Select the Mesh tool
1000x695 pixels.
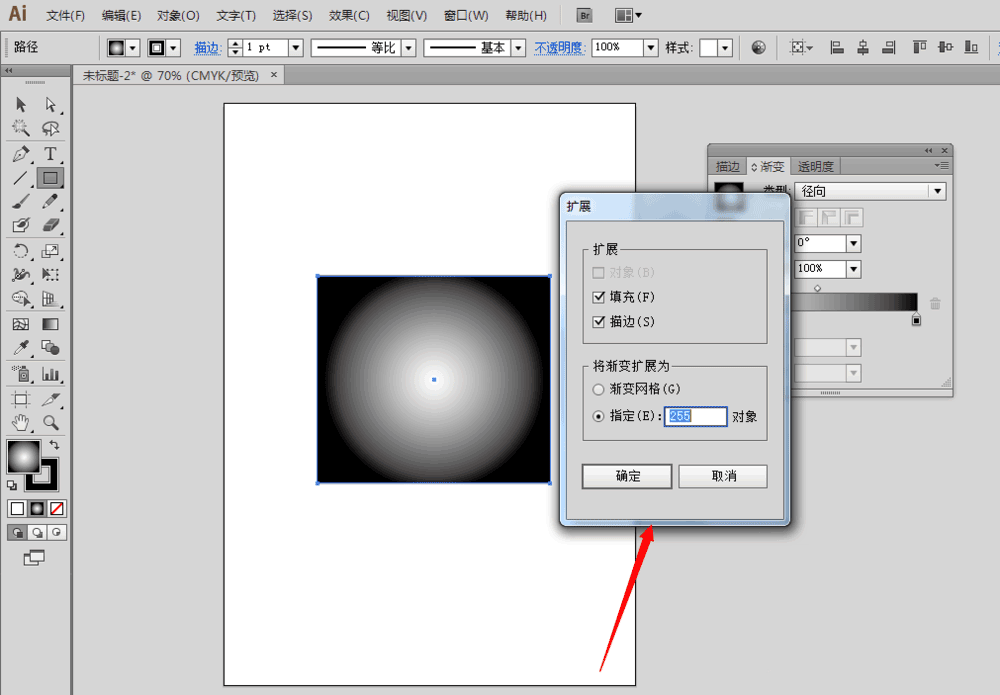20,325
